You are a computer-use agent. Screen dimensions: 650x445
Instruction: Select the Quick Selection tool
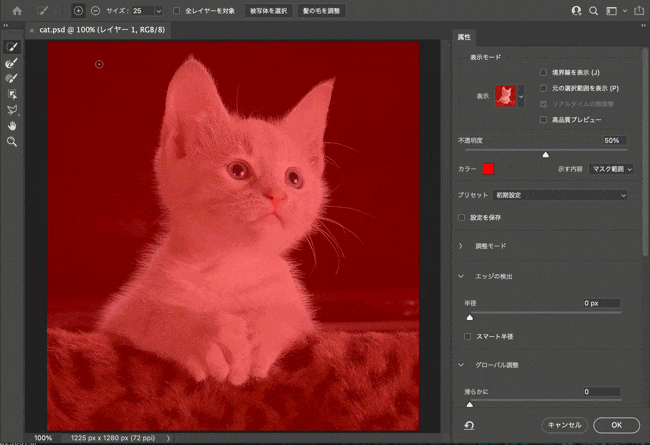[12, 47]
